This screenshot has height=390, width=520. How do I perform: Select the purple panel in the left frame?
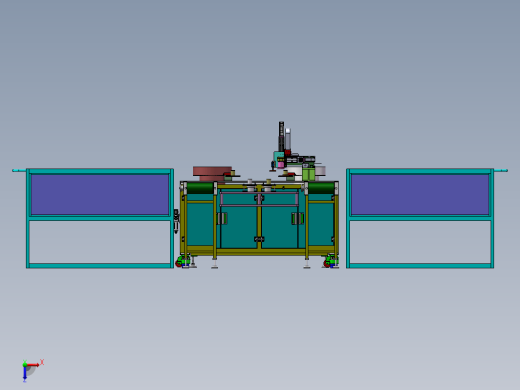click(100, 195)
